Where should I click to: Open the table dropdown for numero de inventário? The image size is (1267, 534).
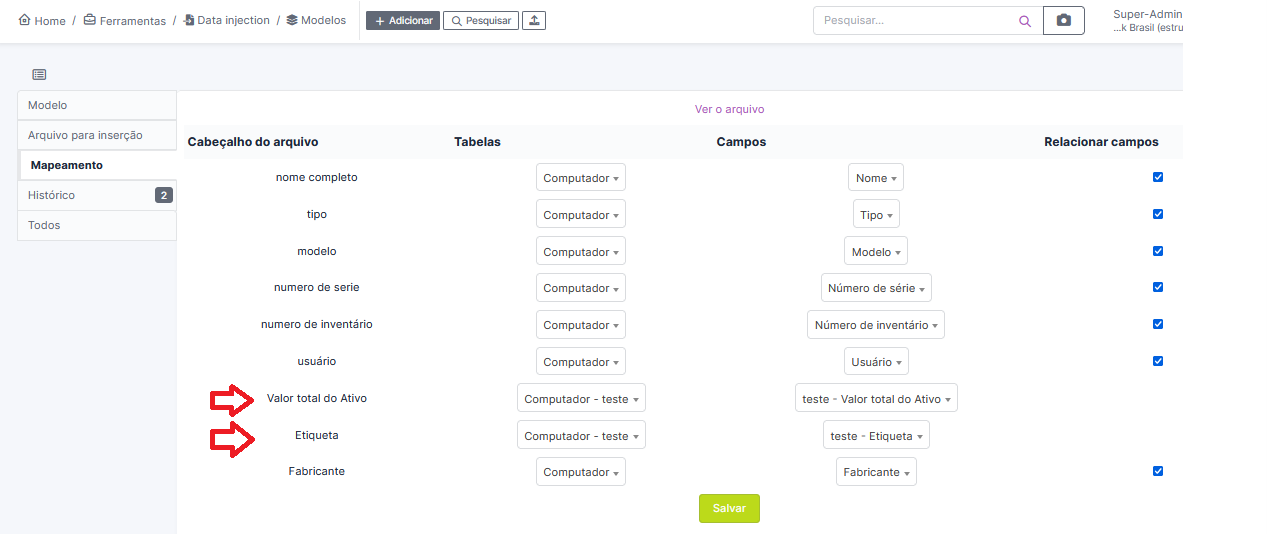(581, 325)
